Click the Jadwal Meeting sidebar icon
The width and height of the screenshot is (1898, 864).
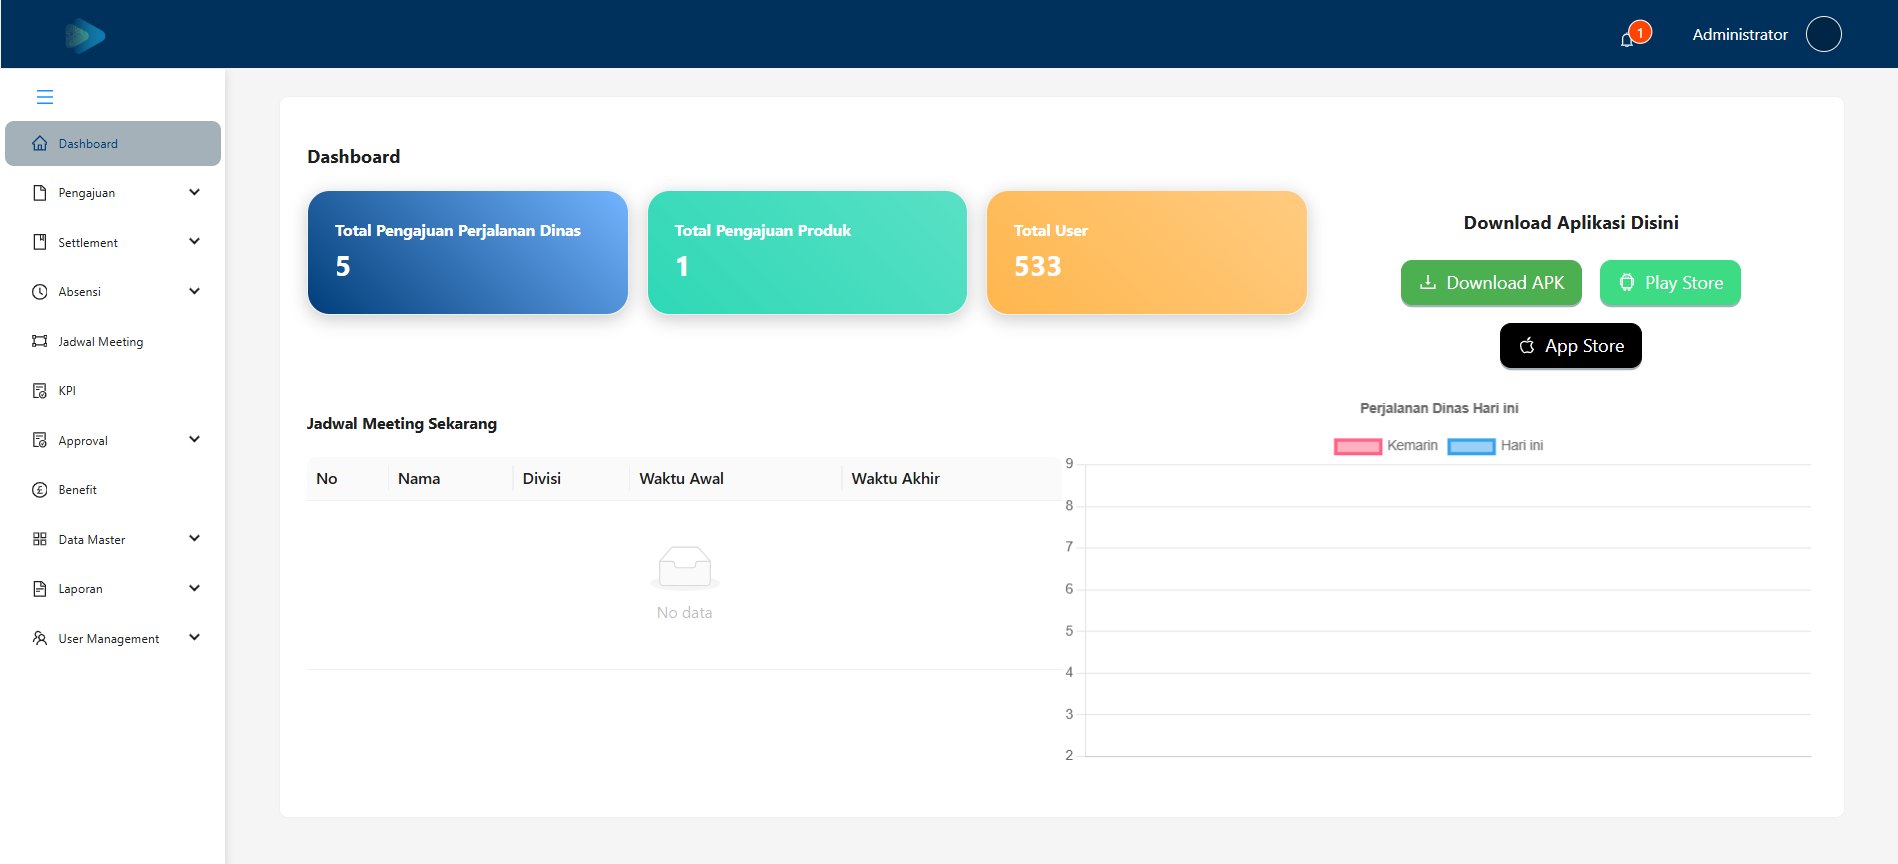40,341
